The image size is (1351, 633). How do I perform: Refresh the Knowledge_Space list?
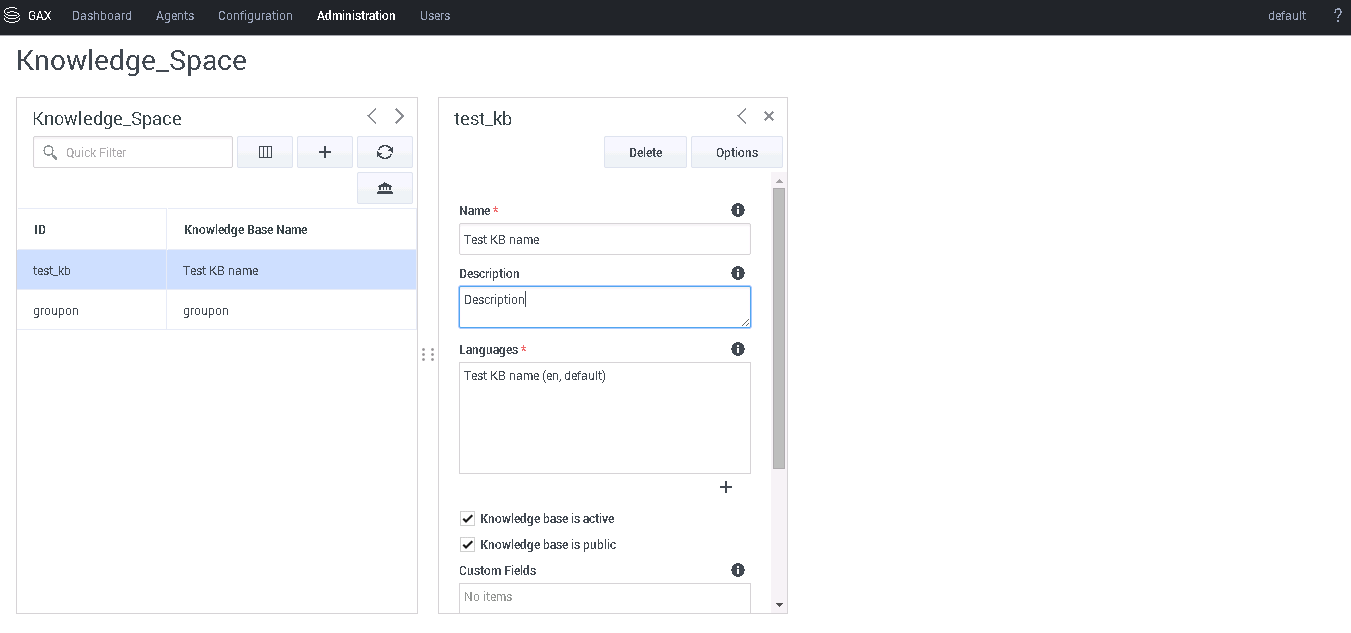coord(385,152)
